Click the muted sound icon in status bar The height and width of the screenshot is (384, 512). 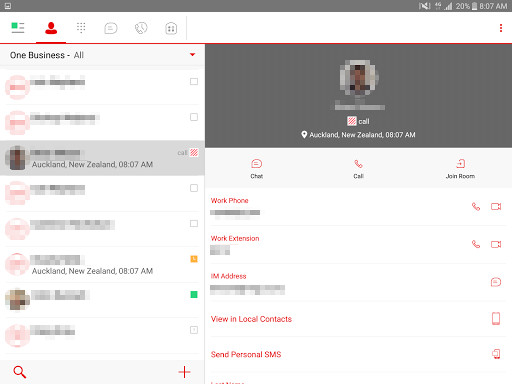pyautogui.click(x=424, y=6)
